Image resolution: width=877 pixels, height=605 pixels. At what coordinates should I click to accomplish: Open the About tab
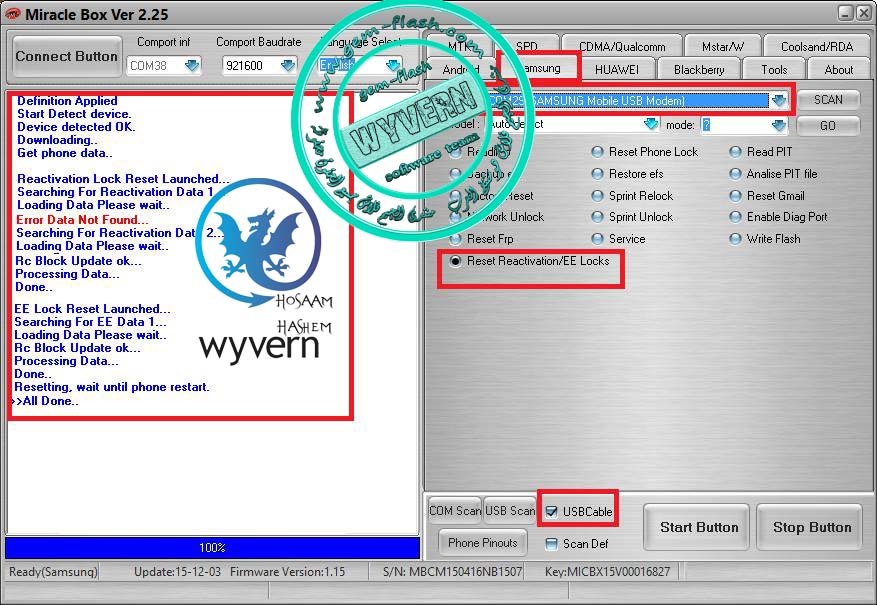[838, 69]
